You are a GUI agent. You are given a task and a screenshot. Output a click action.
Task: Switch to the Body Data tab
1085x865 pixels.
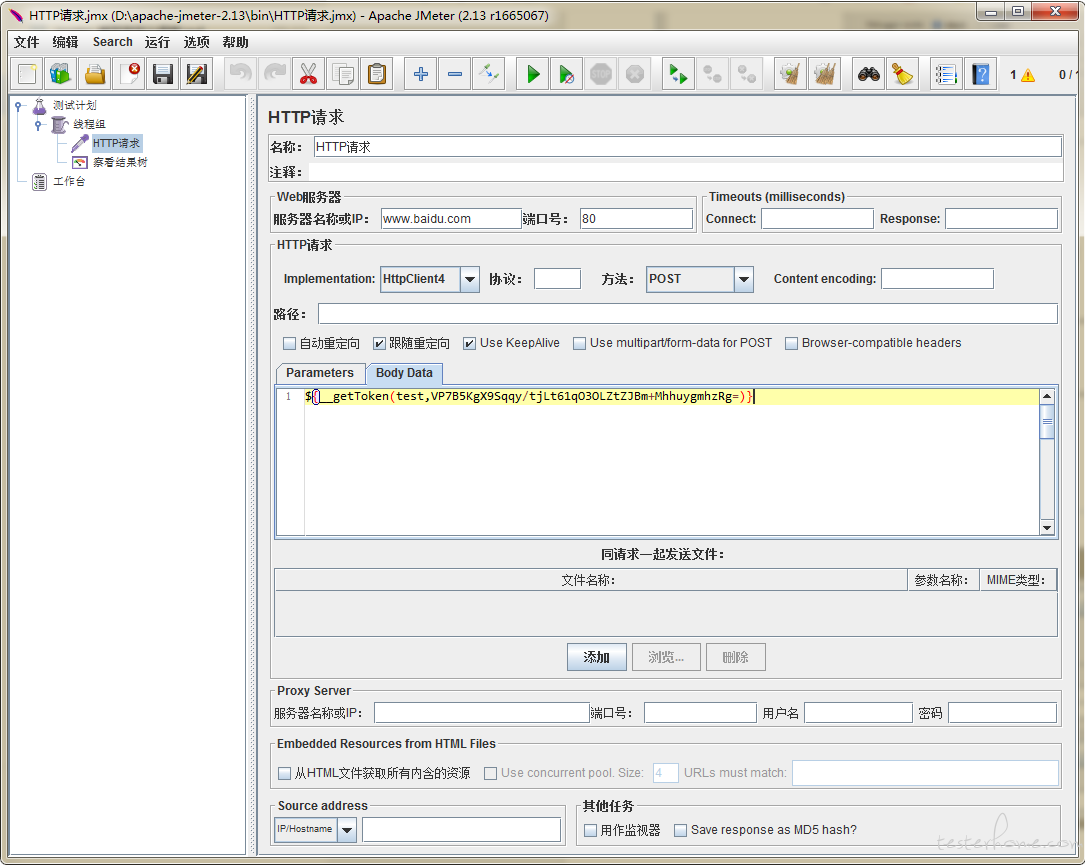tap(404, 373)
